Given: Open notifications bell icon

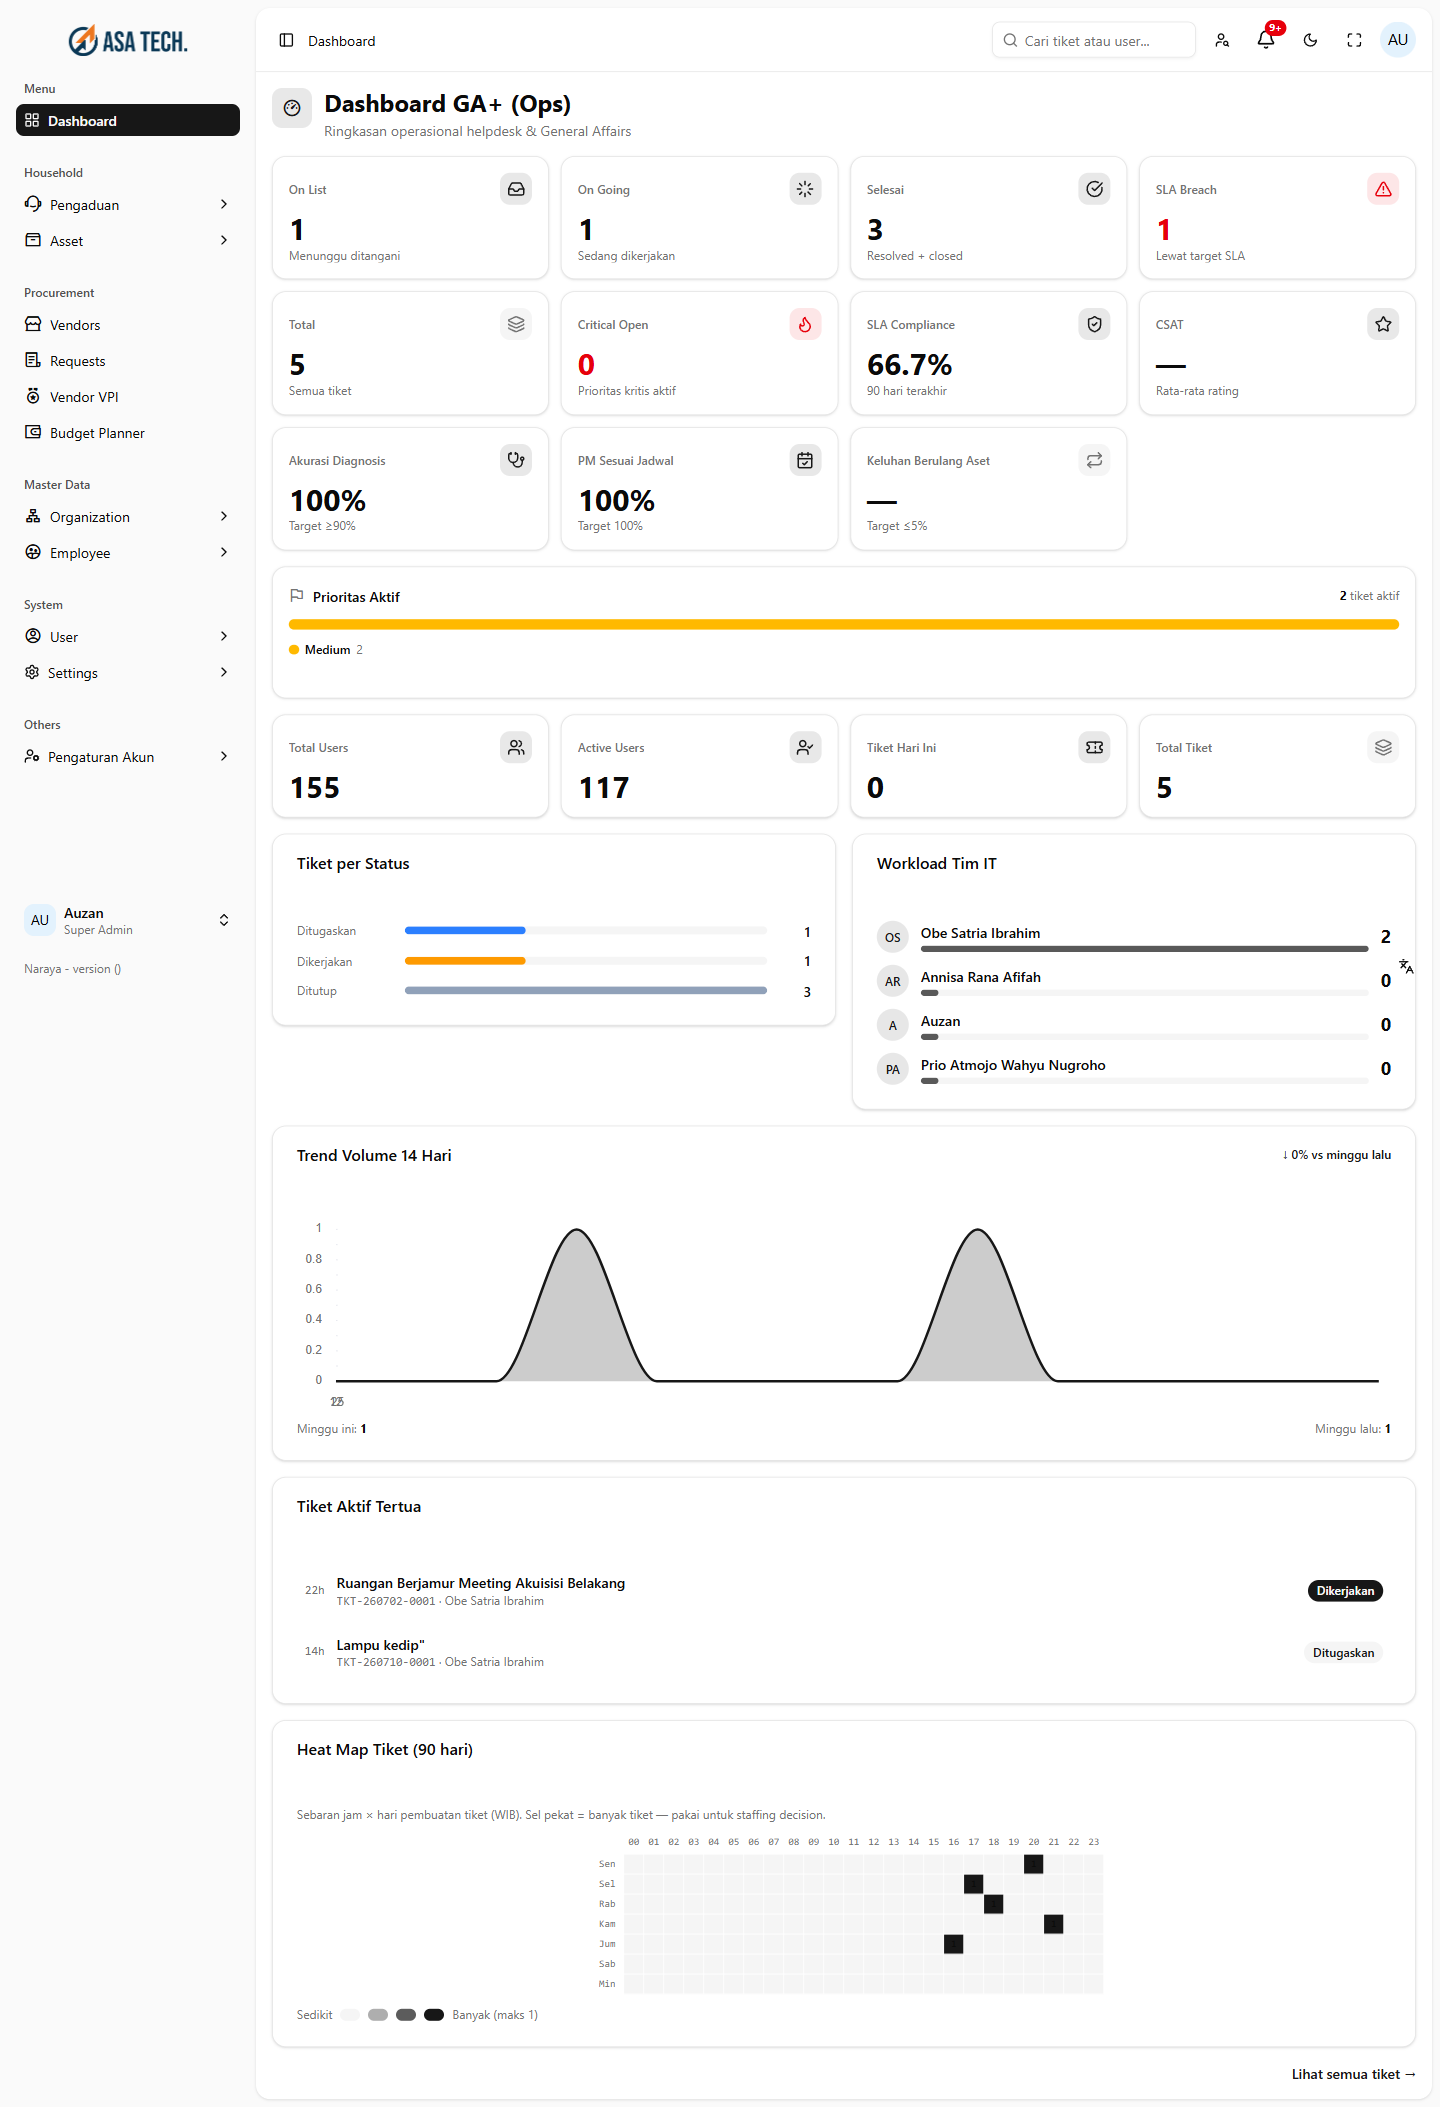Looking at the screenshot, I should pyautogui.click(x=1266, y=40).
